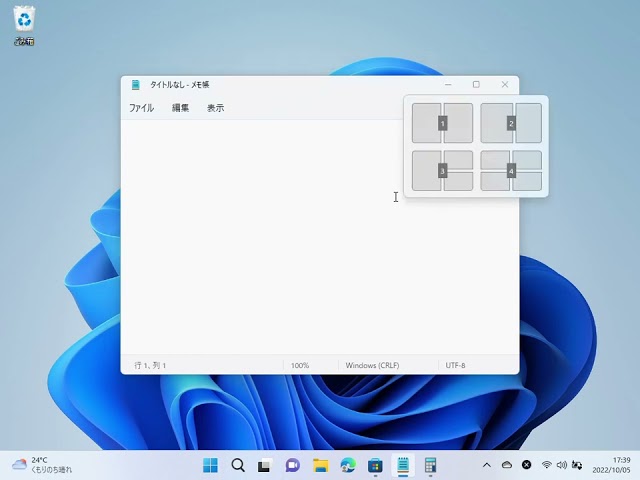Image resolution: width=640 pixels, height=480 pixels.
Task: Choose the narrow right zone in layout 2
Action: click(529, 123)
